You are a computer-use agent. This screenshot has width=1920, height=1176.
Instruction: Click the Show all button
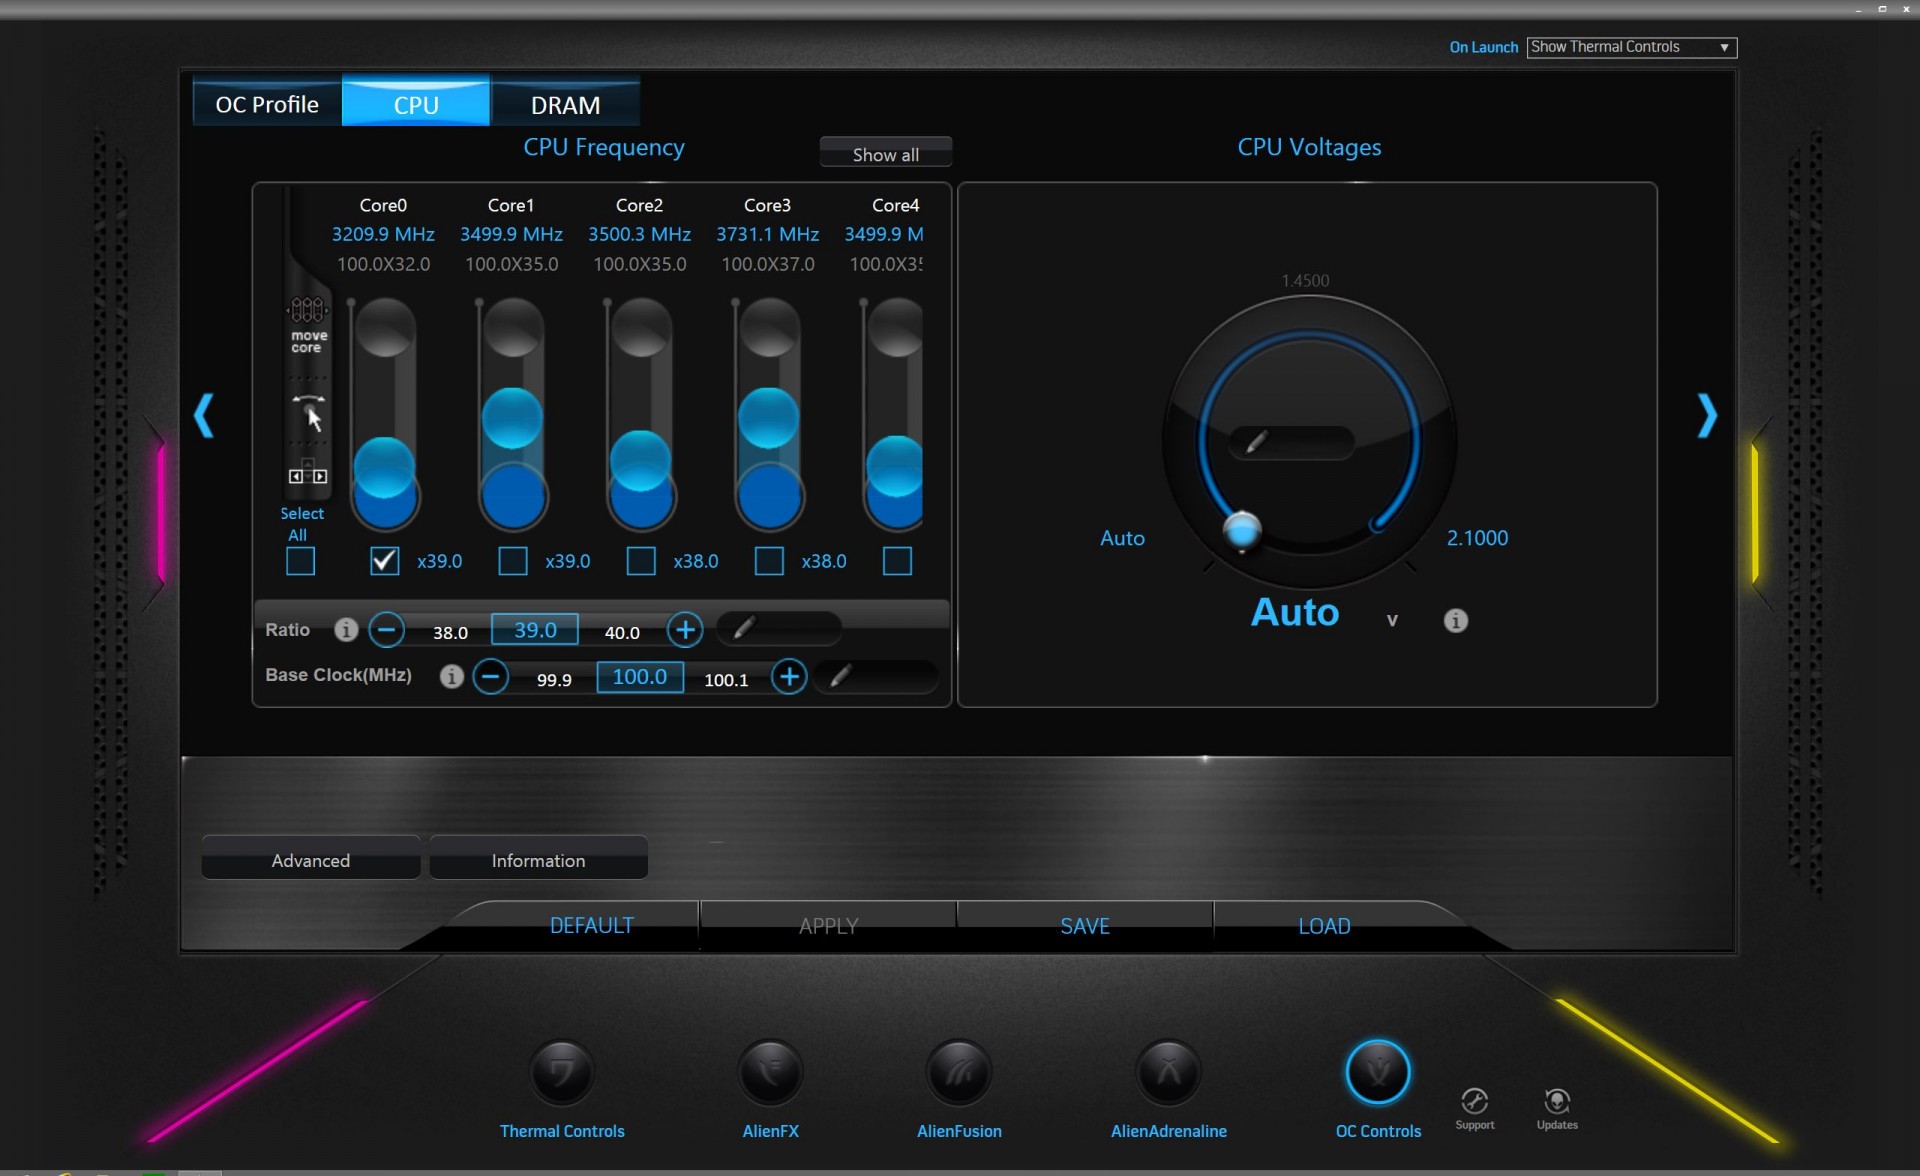coord(885,154)
